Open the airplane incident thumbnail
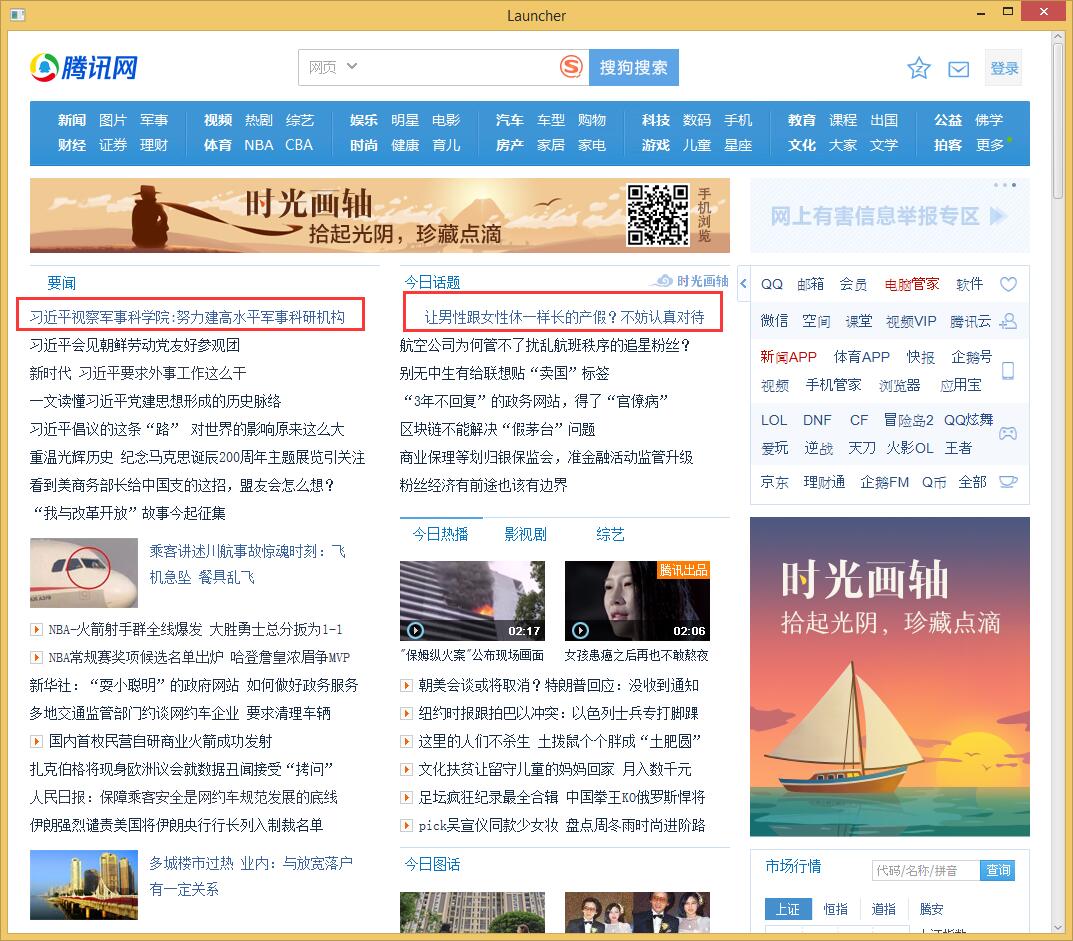1073x941 pixels. 84,573
